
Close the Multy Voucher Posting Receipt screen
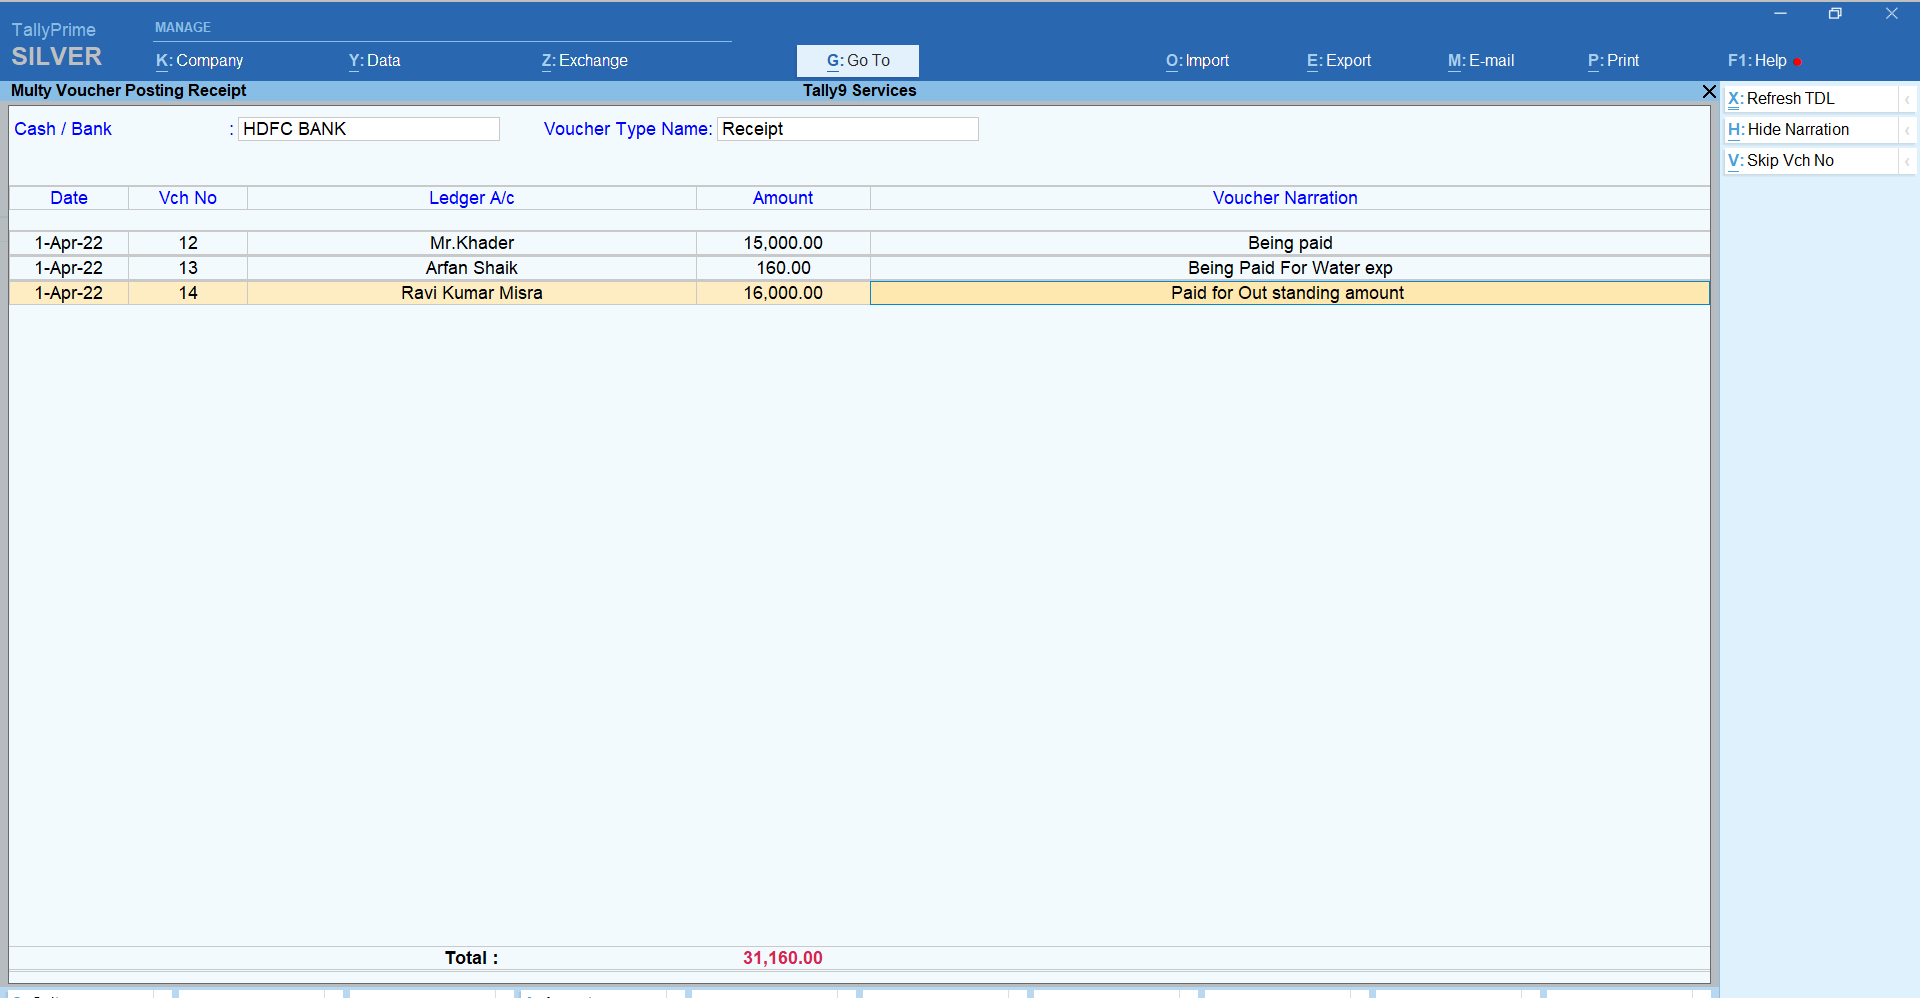click(x=1709, y=91)
